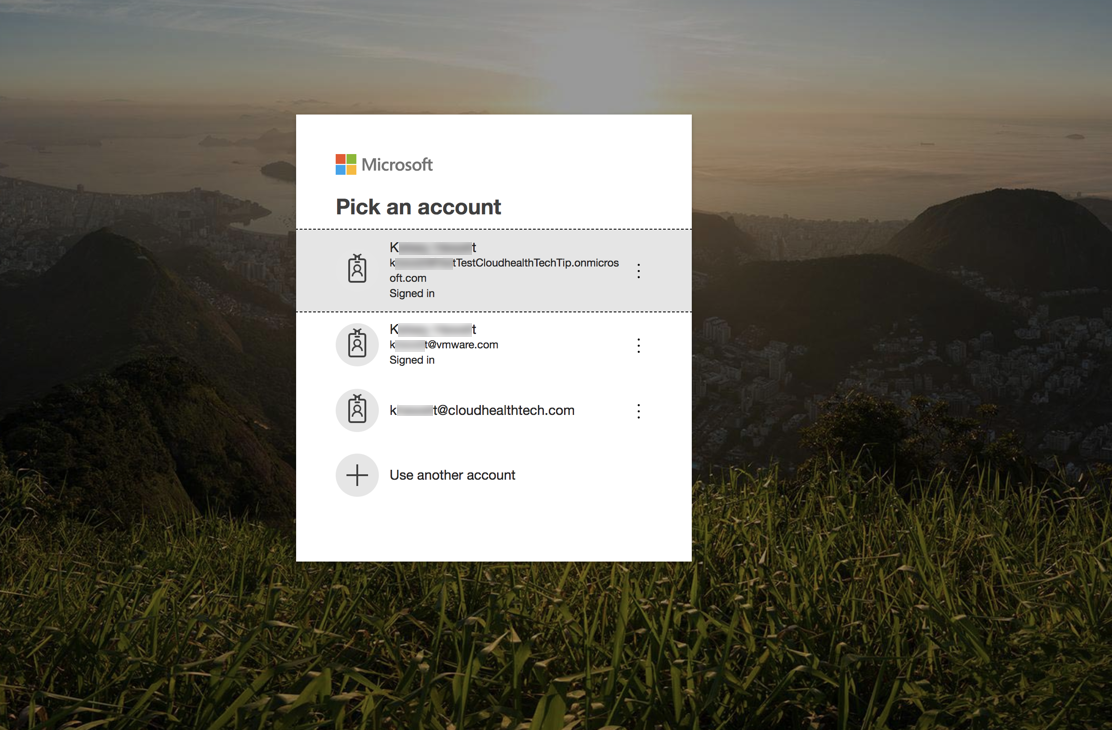The height and width of the screenshot is (730, 1112).
Task: Click "Signed in" status under vmware.com account
Action: 412,360
